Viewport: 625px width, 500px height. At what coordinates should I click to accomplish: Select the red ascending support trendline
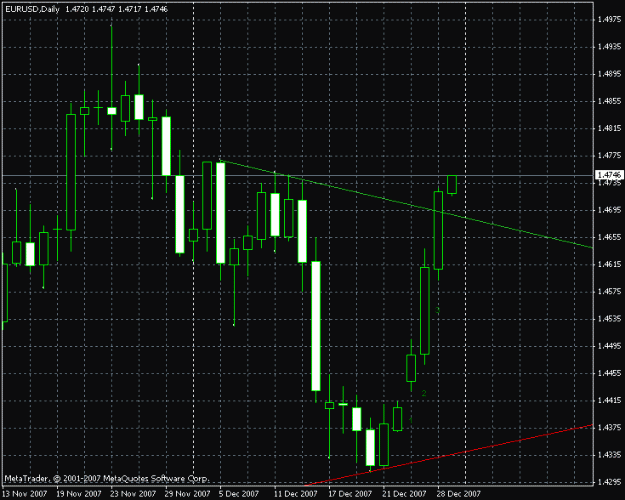click(448, 455)
